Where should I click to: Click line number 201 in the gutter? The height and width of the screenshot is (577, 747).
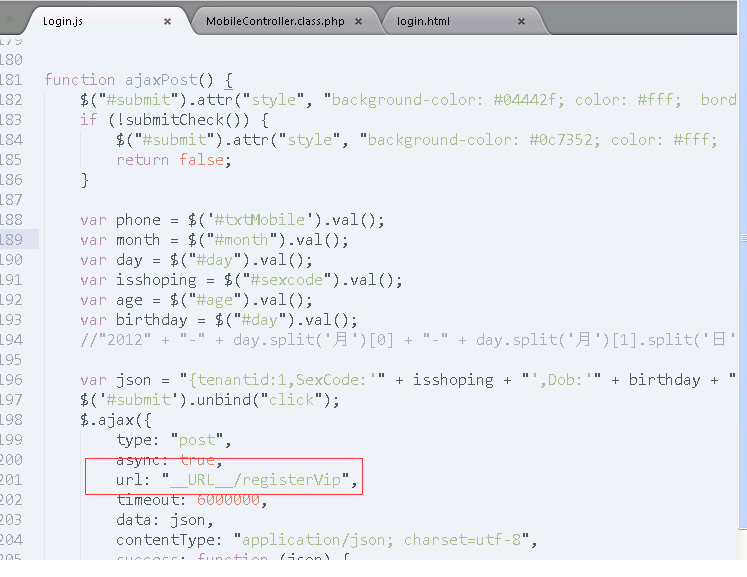coord(11,480)
